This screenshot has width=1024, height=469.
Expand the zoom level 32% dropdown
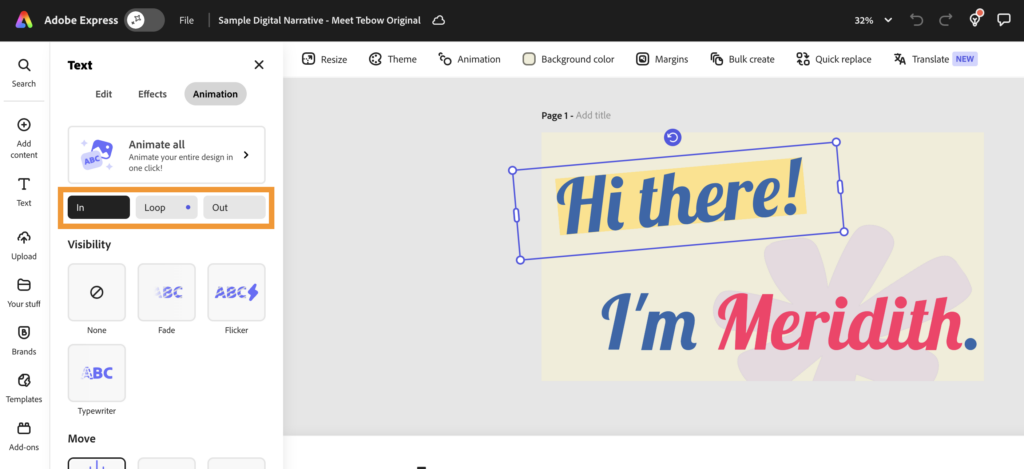[872, 20]
